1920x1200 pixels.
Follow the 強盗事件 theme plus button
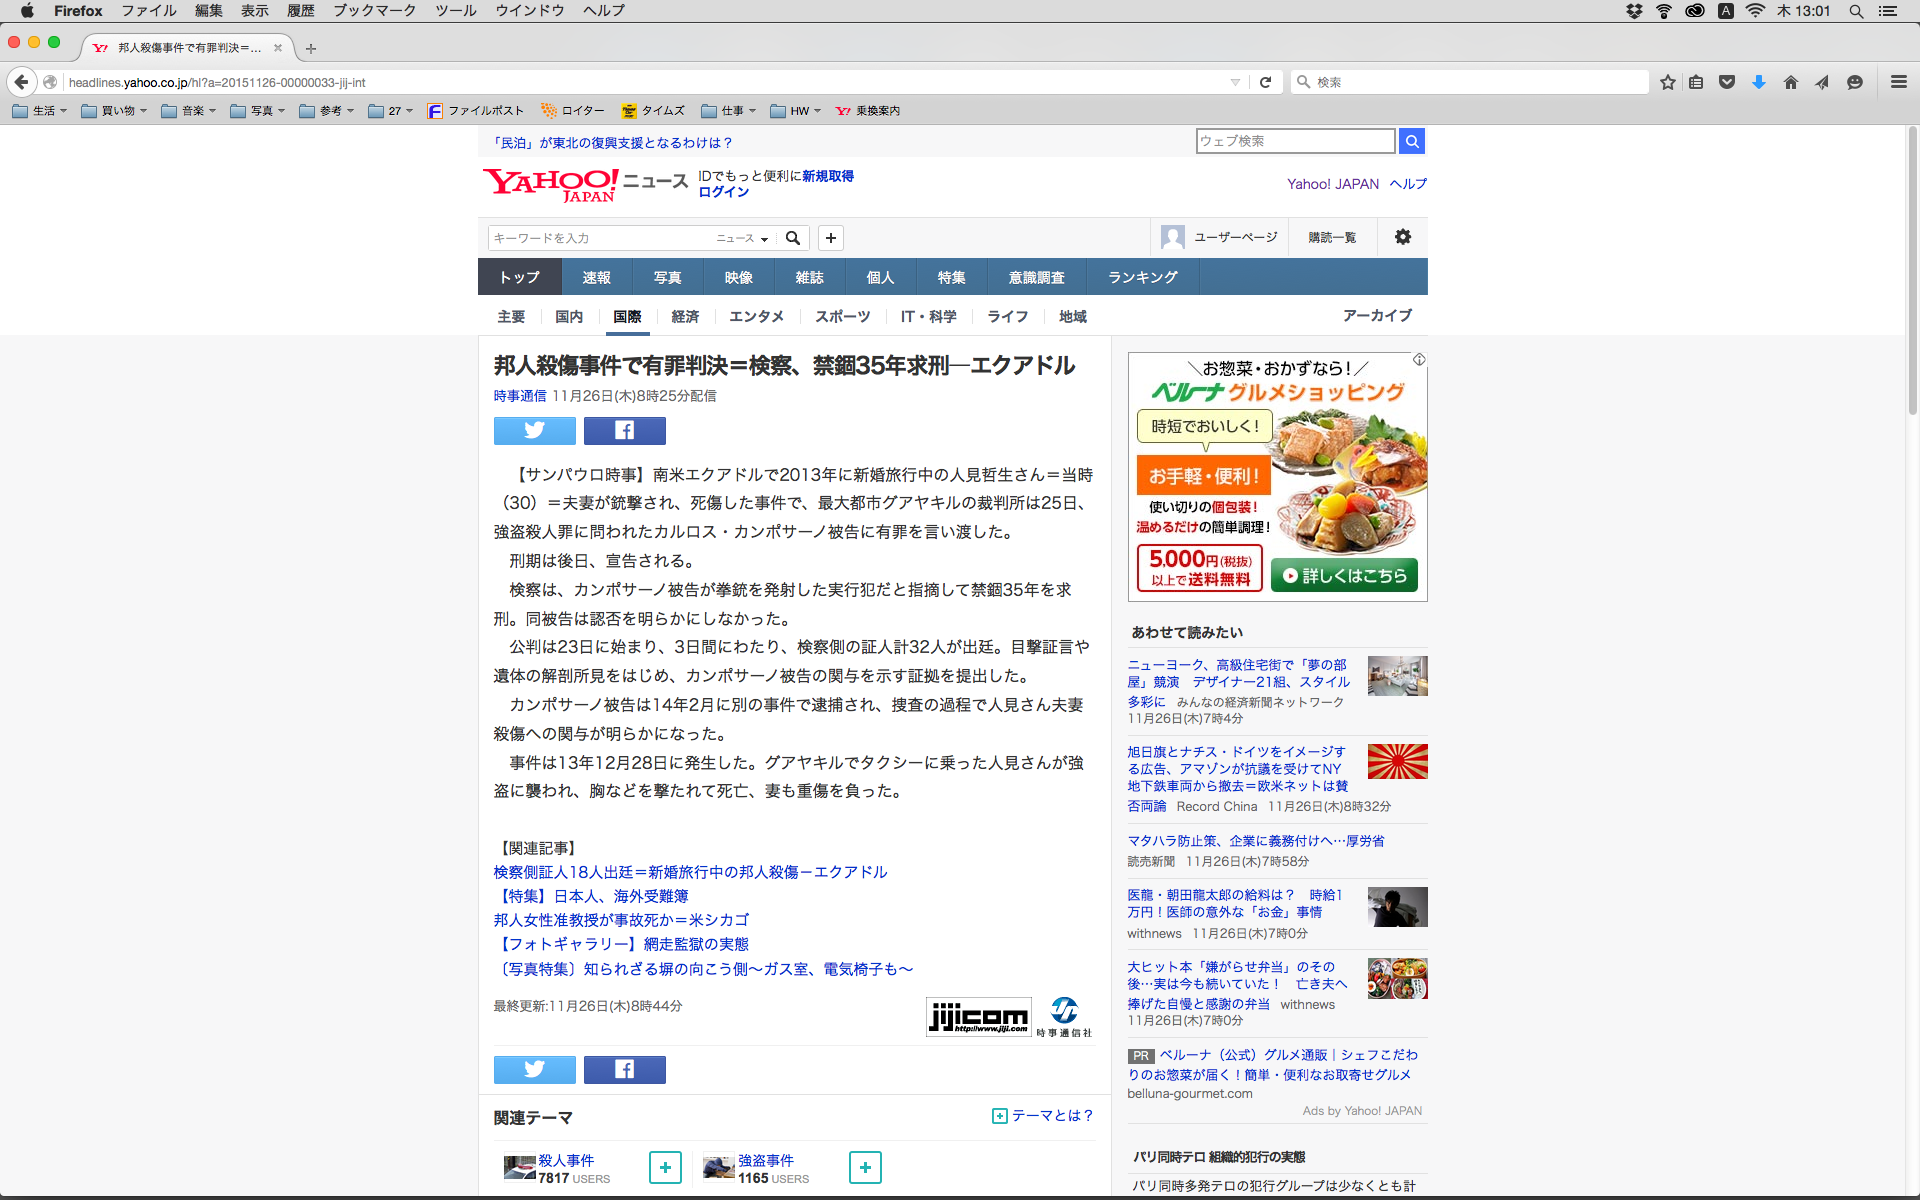(865, 1167)
